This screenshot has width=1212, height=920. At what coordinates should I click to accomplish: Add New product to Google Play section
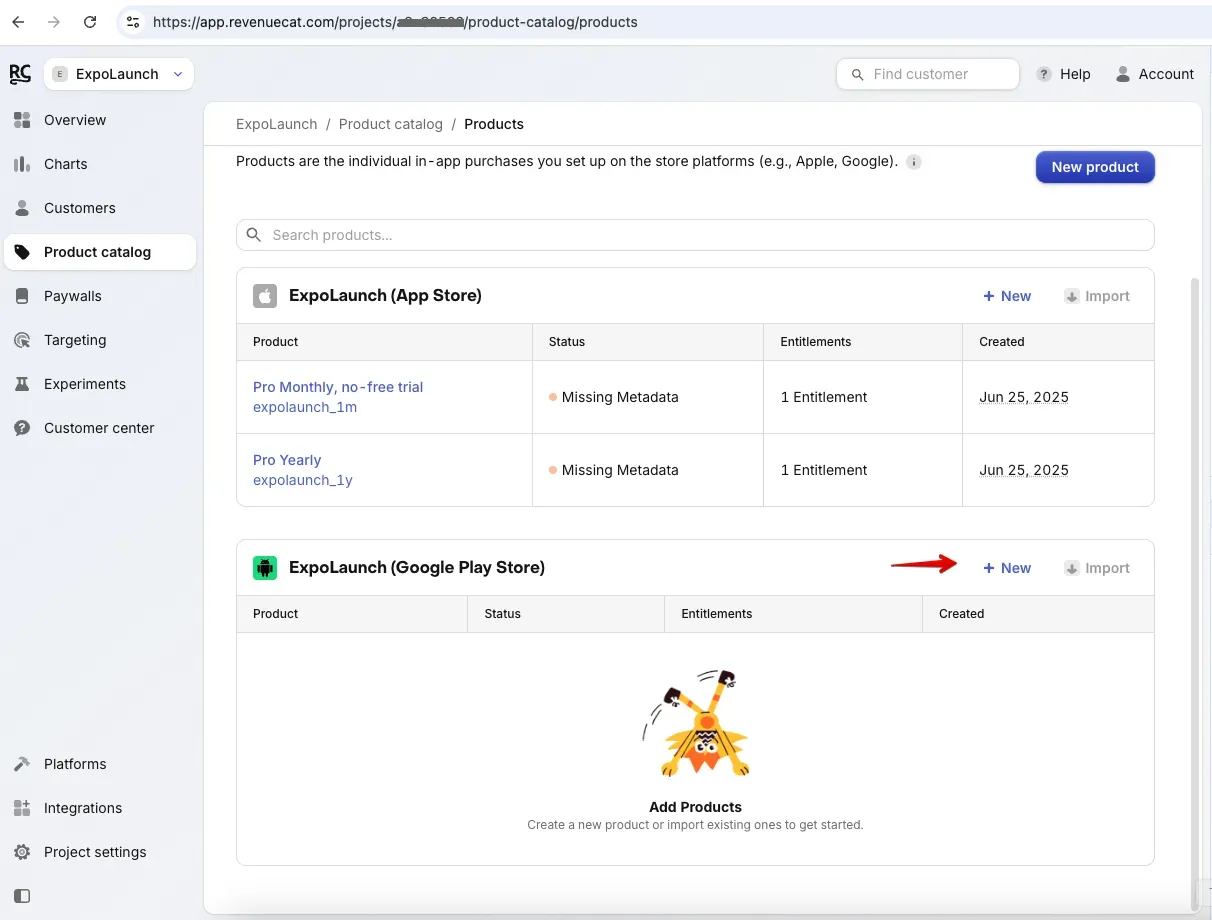click(1007, 568)
